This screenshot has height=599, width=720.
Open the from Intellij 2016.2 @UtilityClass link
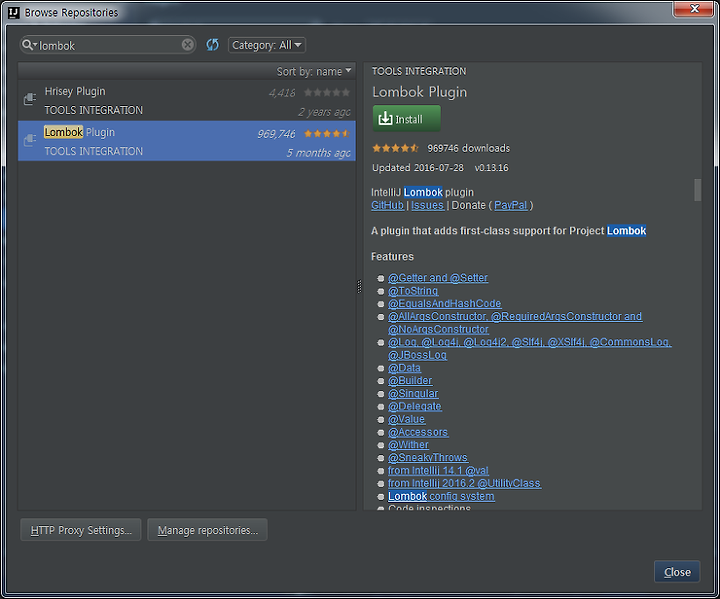(x=464, y=483)
